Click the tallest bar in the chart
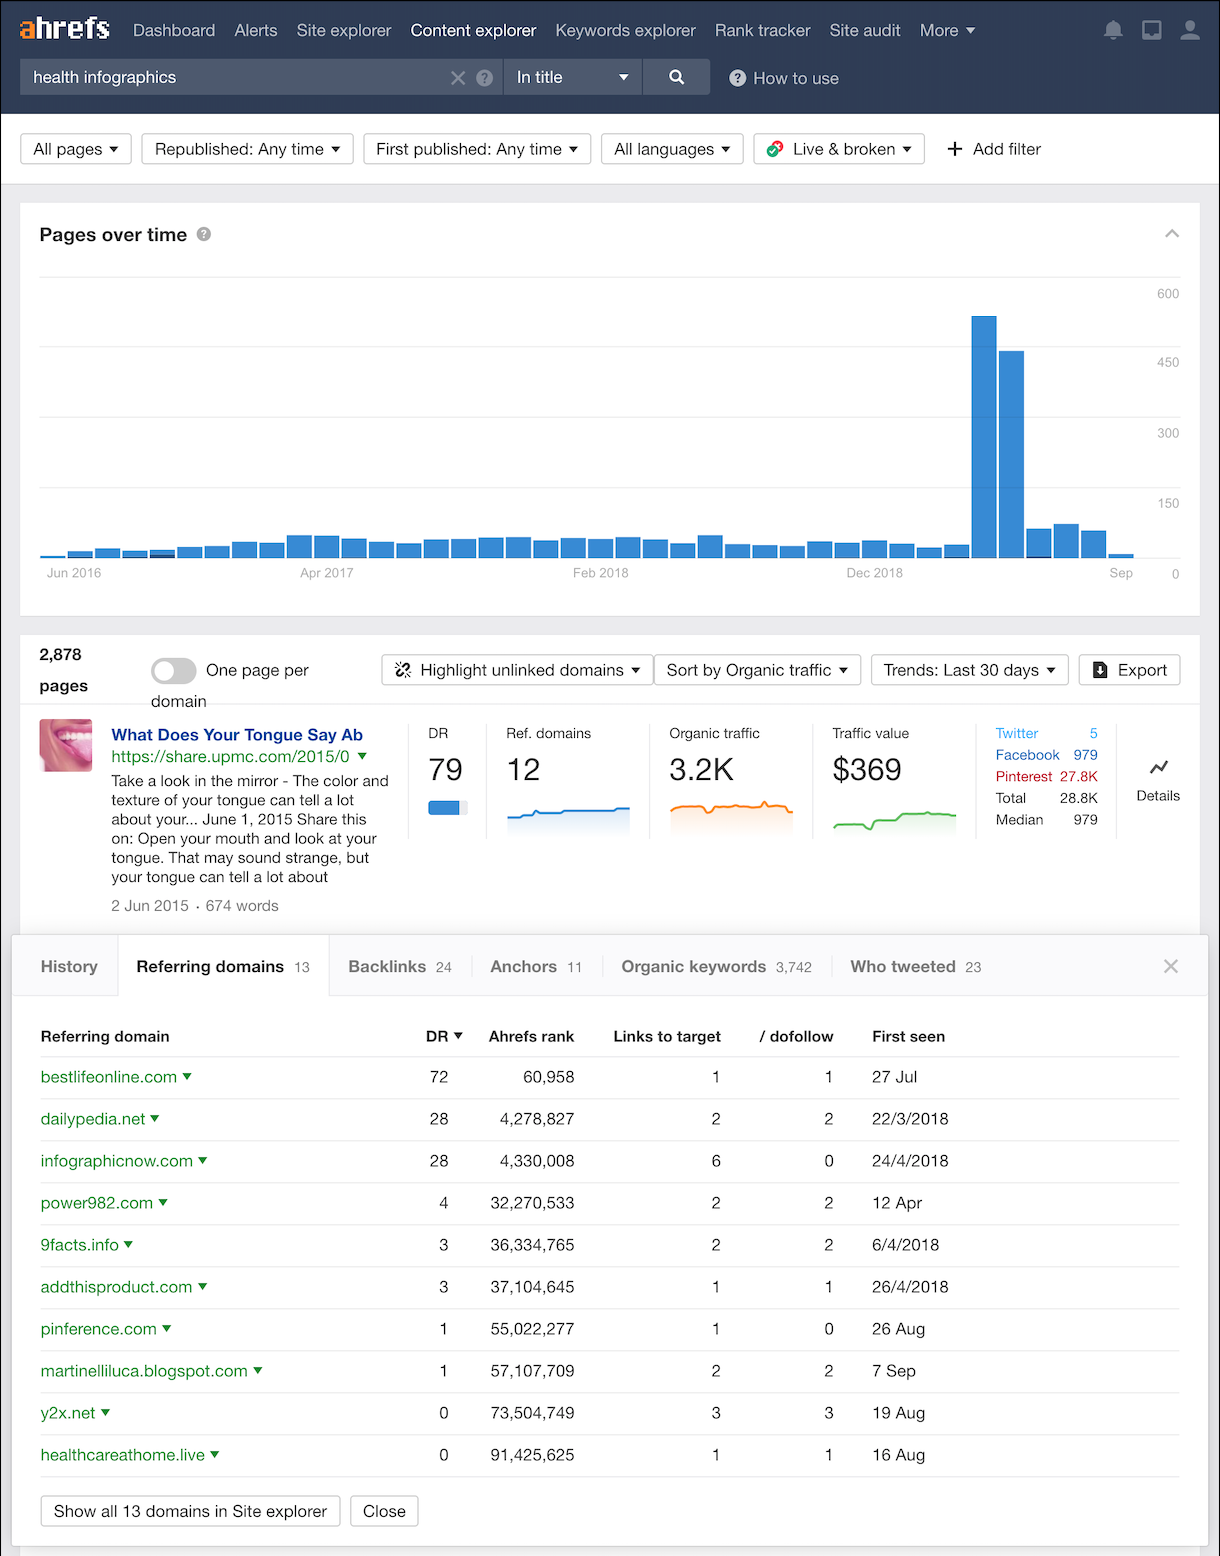The height and width of the screenshot is (1556, 1220). click(984, 437)
